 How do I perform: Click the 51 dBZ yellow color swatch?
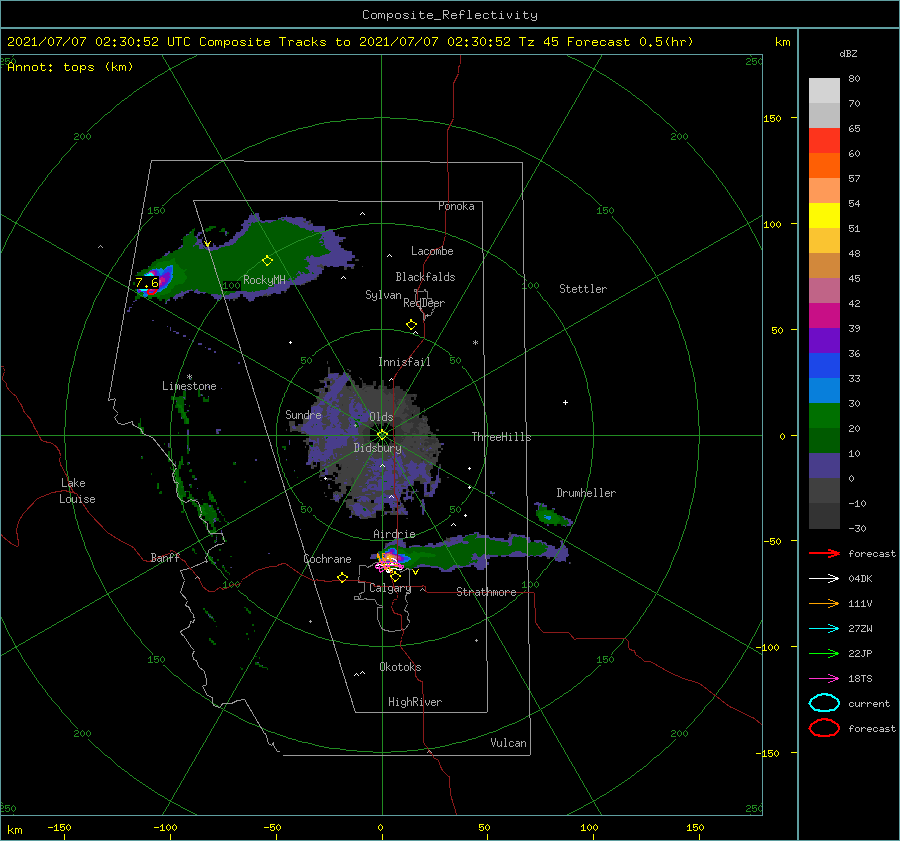coord(824,215)
